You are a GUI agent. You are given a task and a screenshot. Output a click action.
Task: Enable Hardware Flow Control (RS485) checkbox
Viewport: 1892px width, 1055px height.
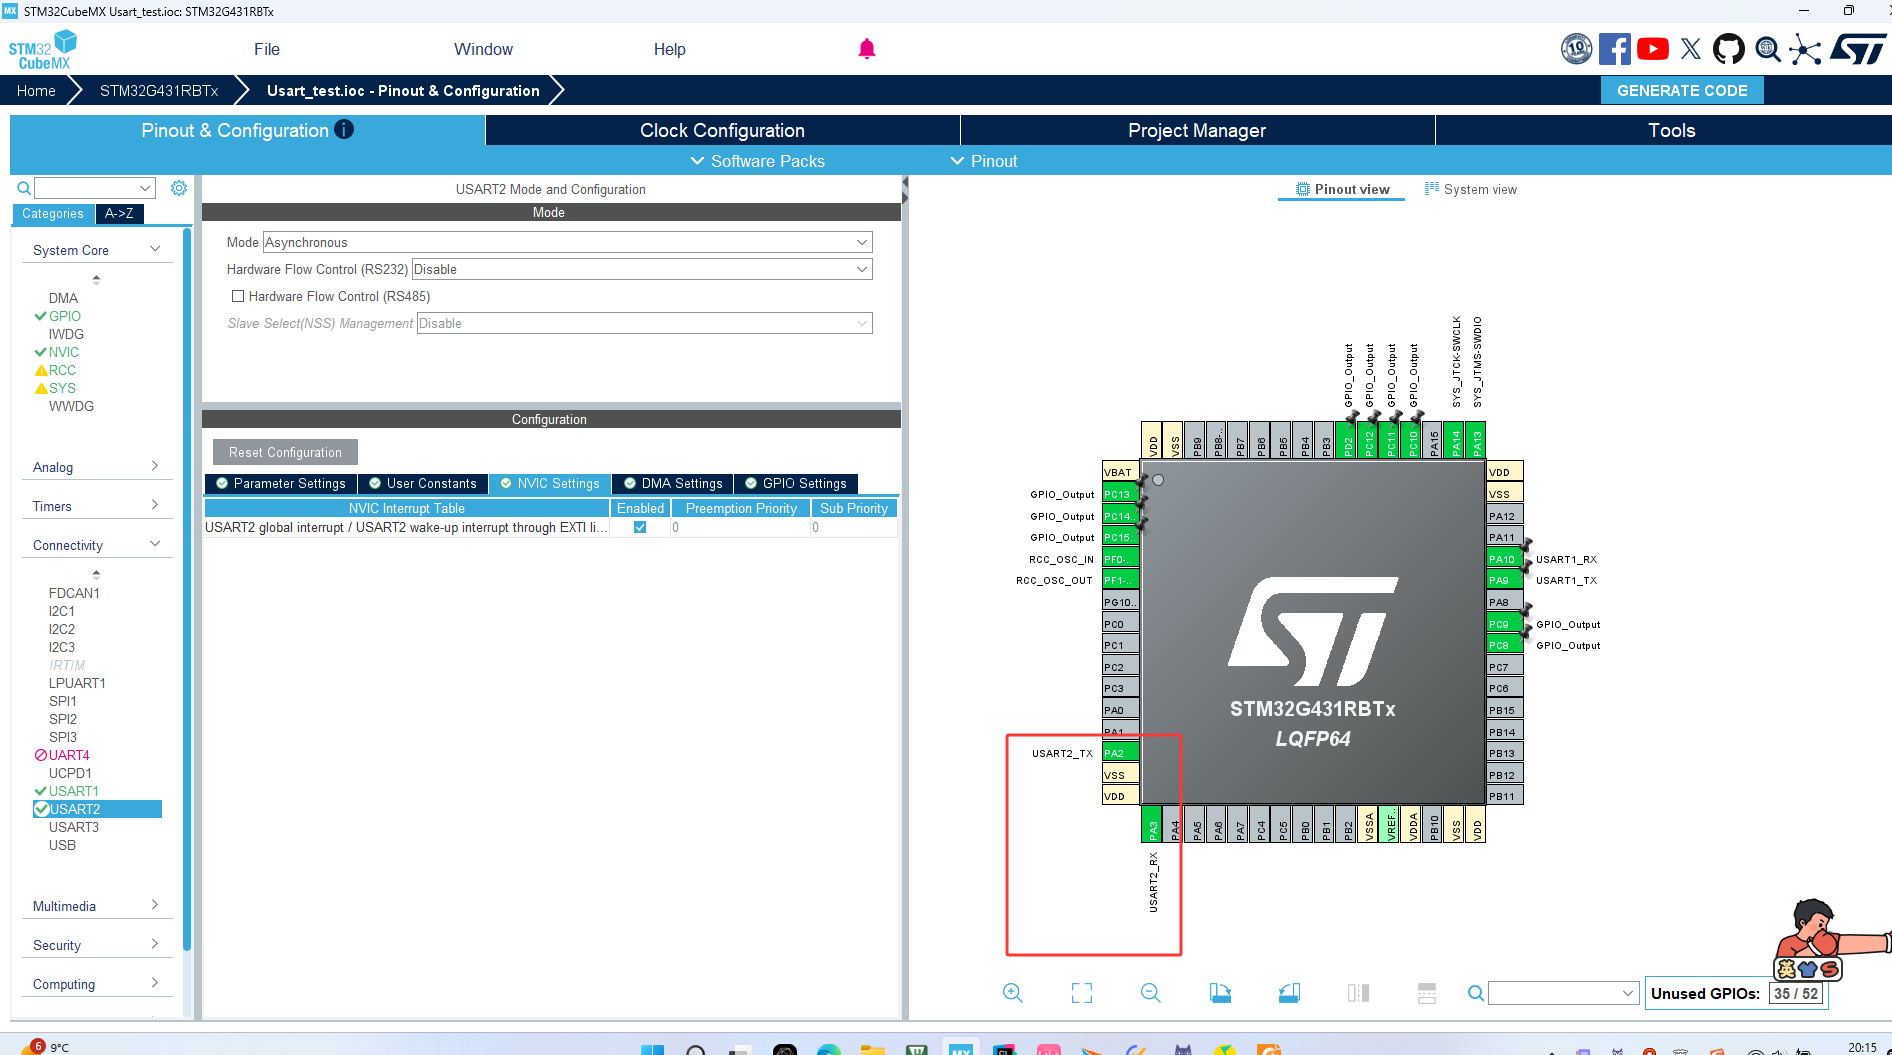238,296
